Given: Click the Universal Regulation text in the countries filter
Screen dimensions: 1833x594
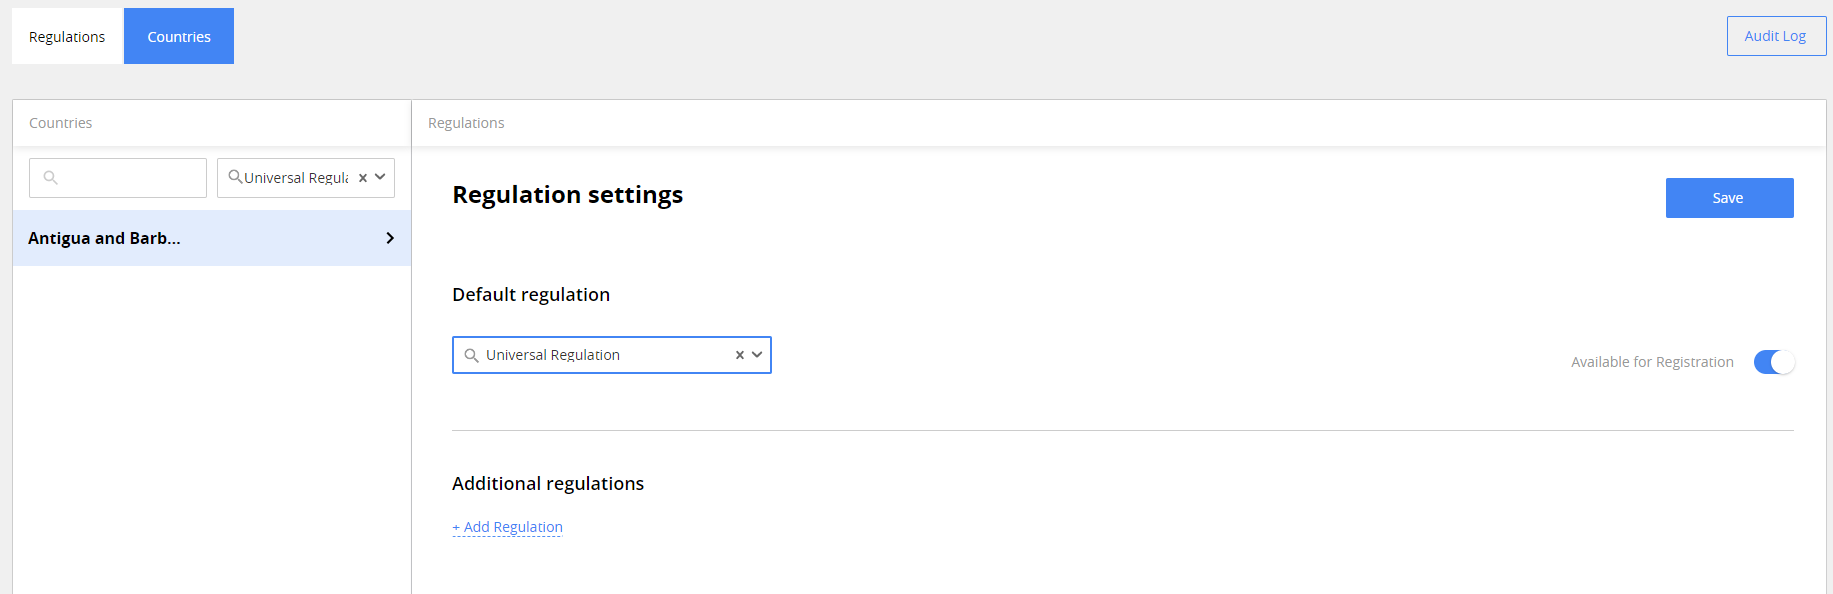Looking at the screenshot, I should pos(296,178).
